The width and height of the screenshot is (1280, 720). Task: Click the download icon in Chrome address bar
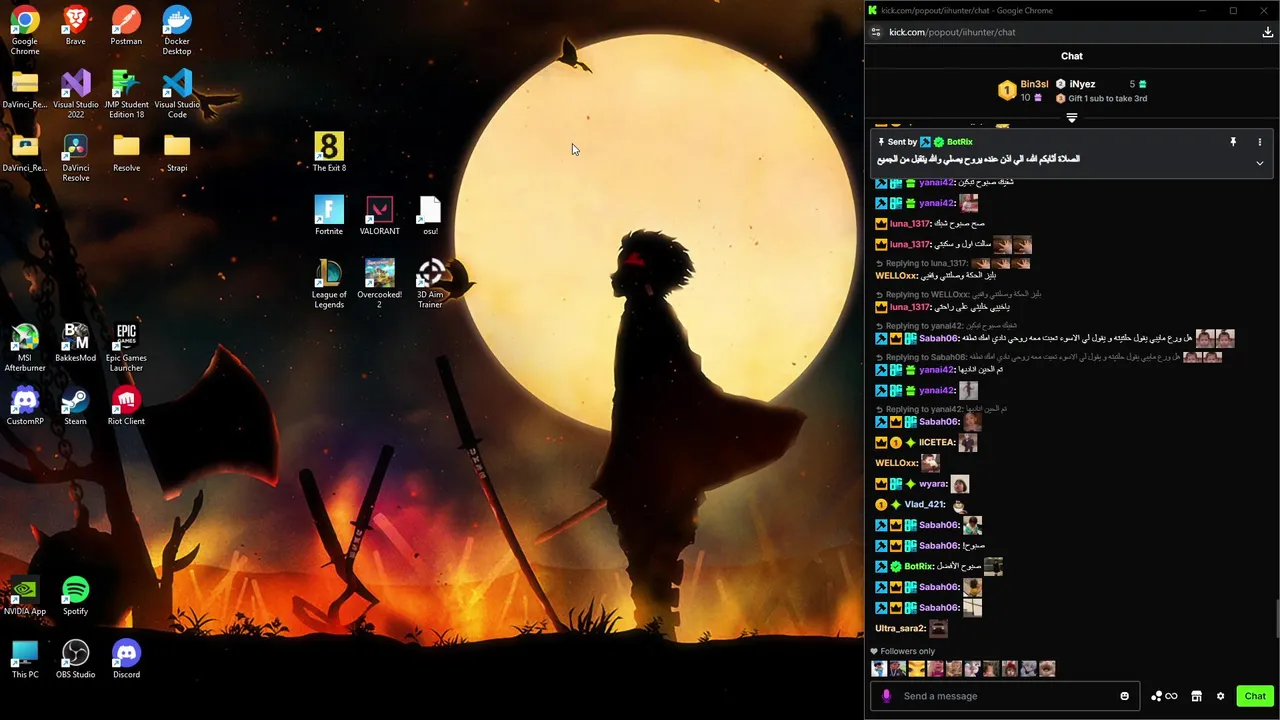1267,32
